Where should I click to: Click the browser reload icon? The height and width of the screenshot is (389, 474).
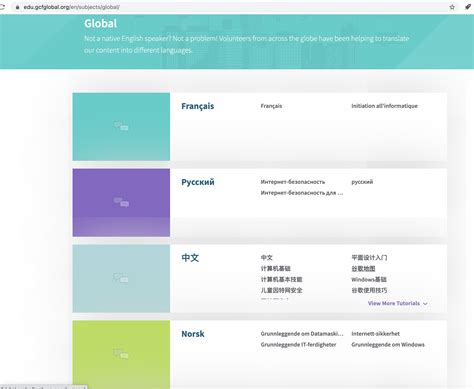(x=2, y=7)
